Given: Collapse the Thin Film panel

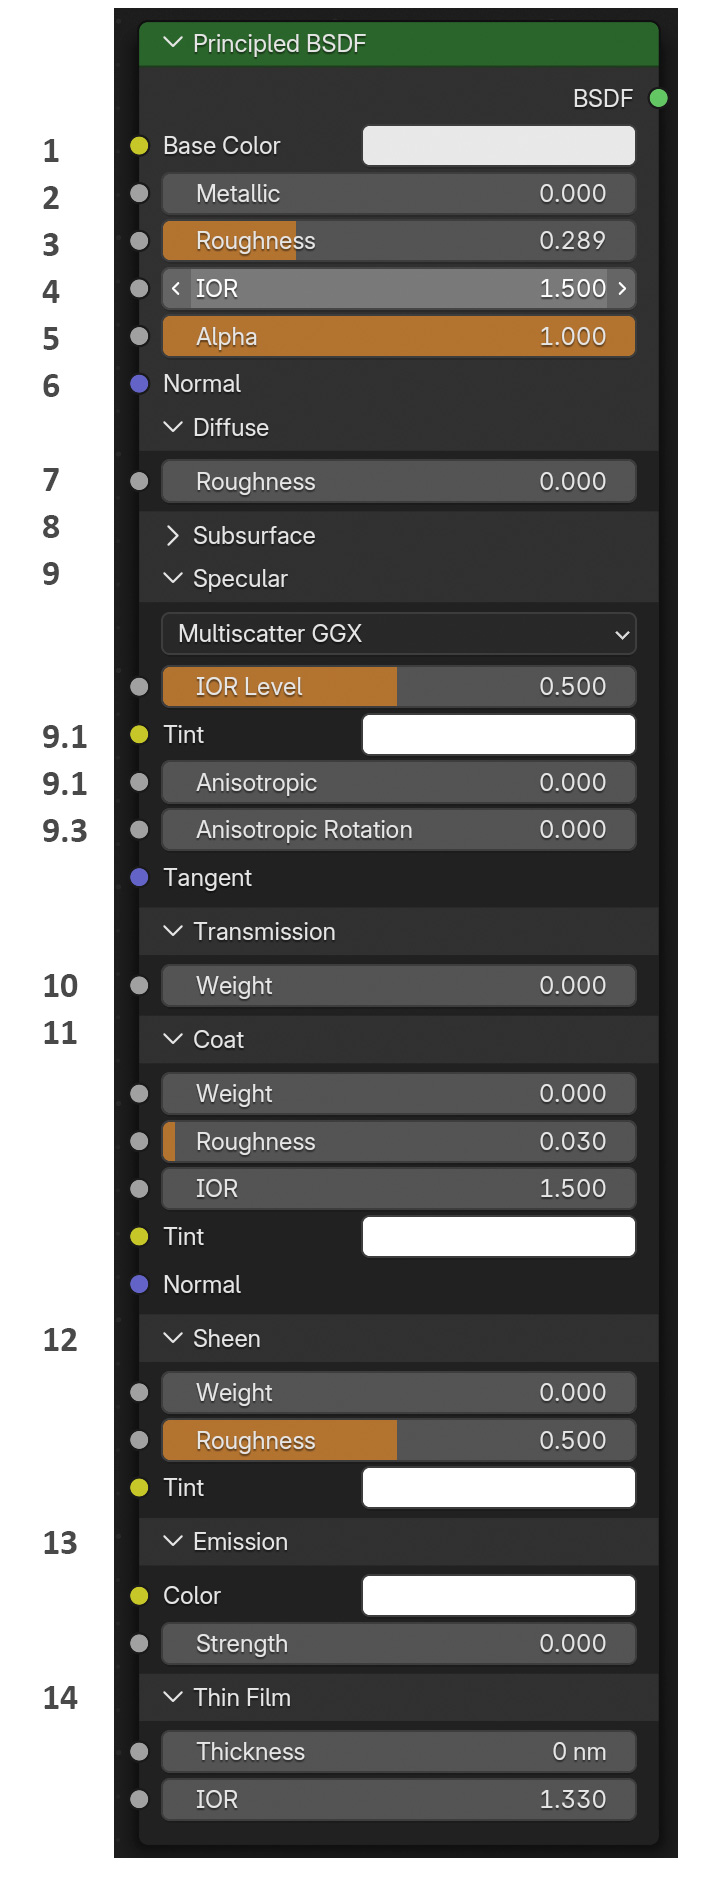Looking at the screenshot, I should coord(173,1698).
